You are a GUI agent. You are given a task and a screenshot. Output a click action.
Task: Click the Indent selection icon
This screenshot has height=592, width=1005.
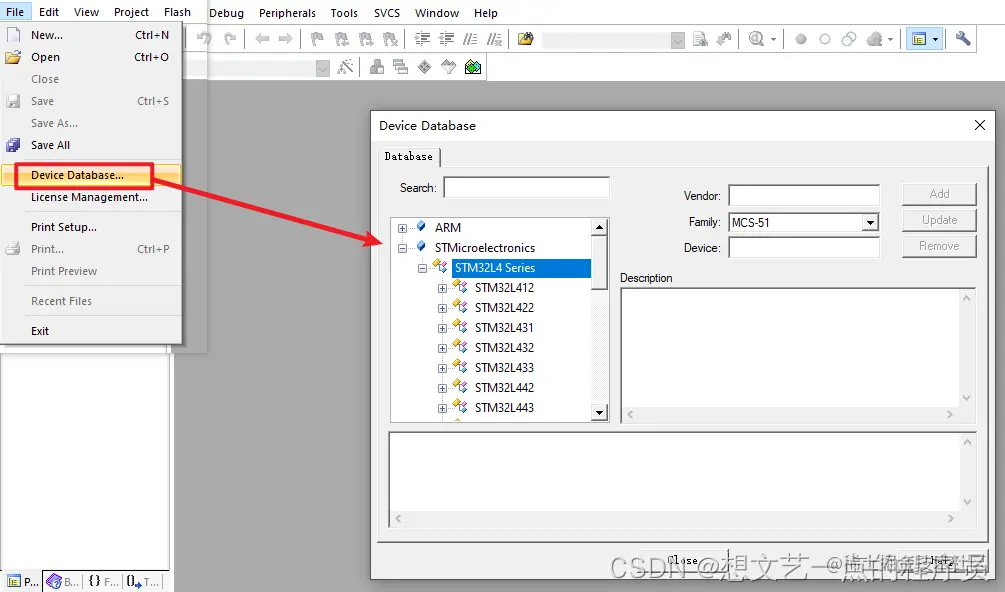pyautogui.click(x=422, y=39)
